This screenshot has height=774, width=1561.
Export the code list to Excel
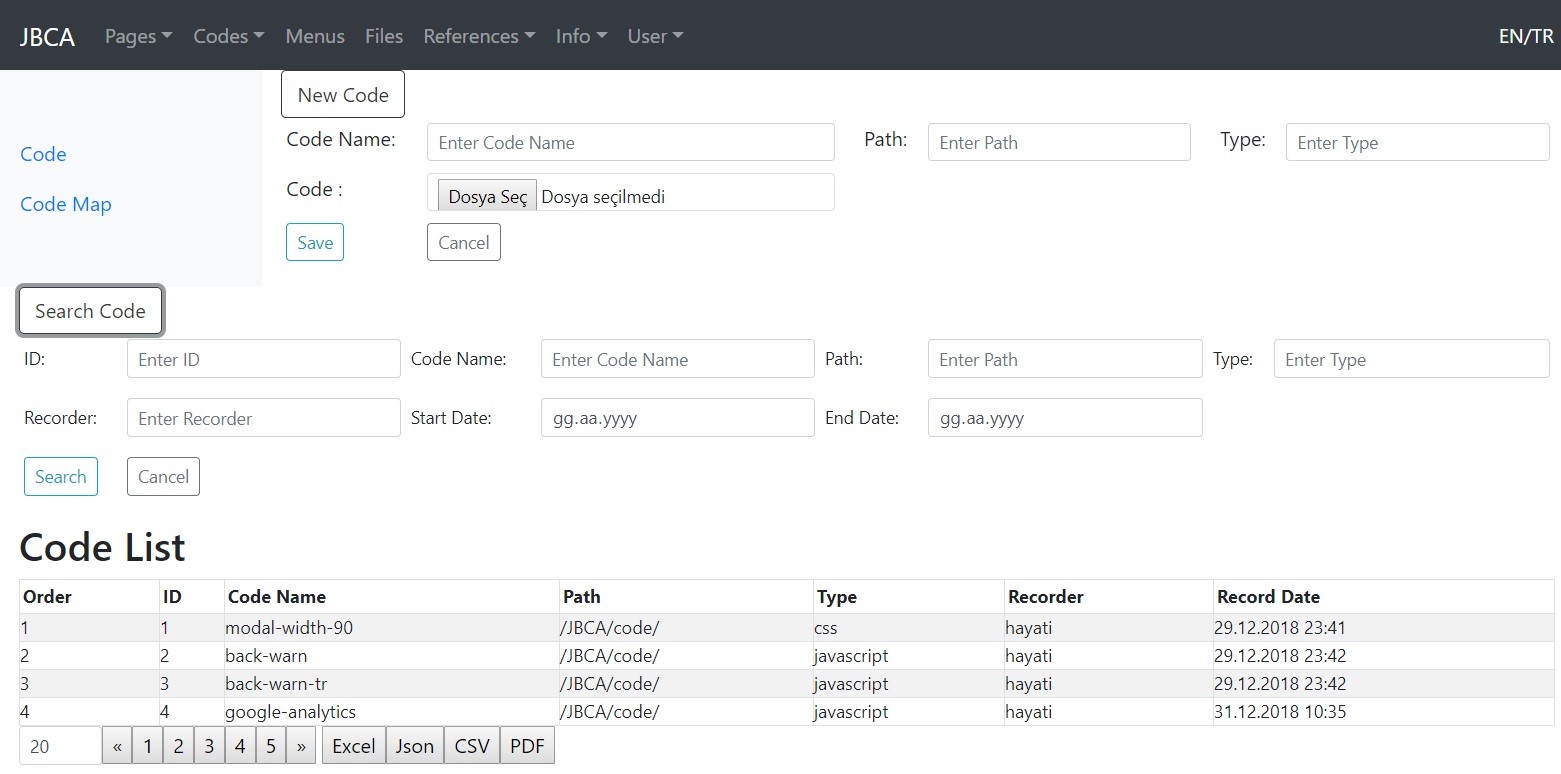pos(353,746)
